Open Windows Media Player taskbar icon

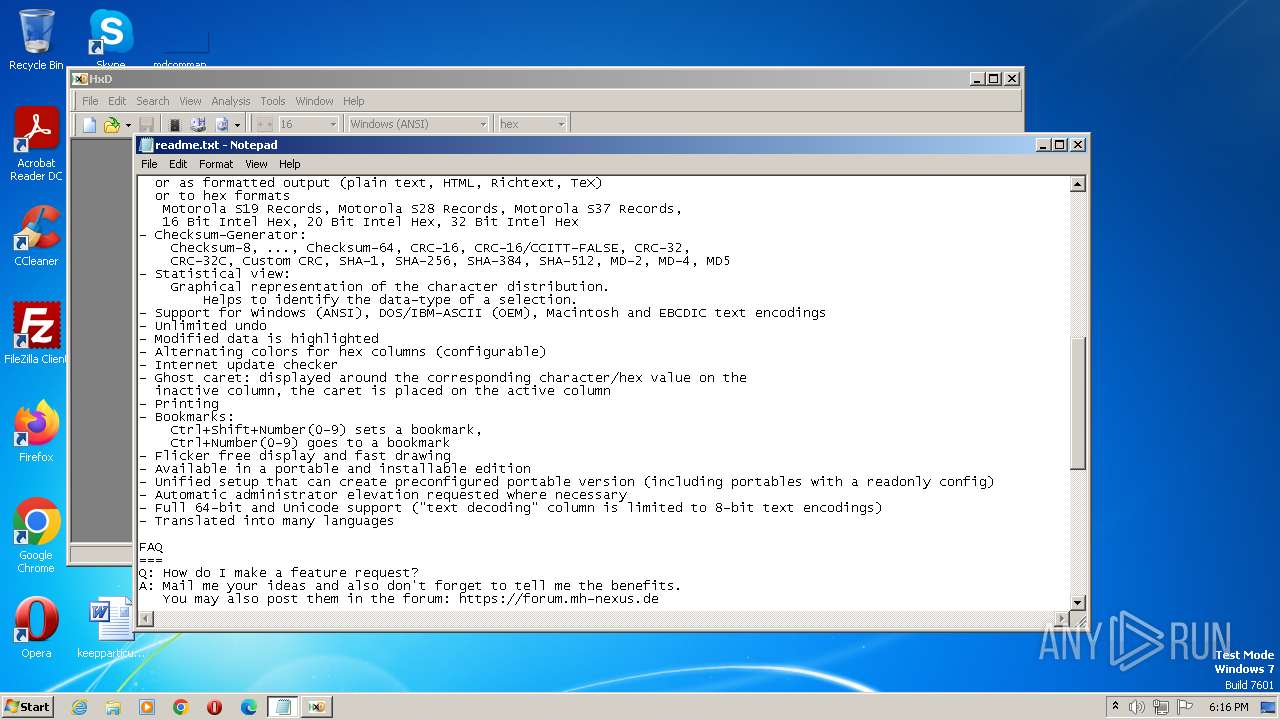147,707
